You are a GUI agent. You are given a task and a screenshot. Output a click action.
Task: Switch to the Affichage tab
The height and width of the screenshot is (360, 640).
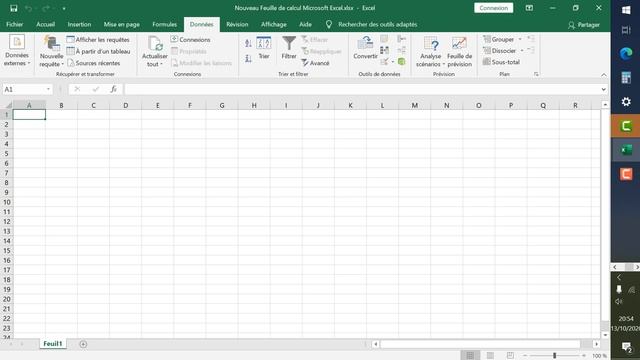pos(274,24)
